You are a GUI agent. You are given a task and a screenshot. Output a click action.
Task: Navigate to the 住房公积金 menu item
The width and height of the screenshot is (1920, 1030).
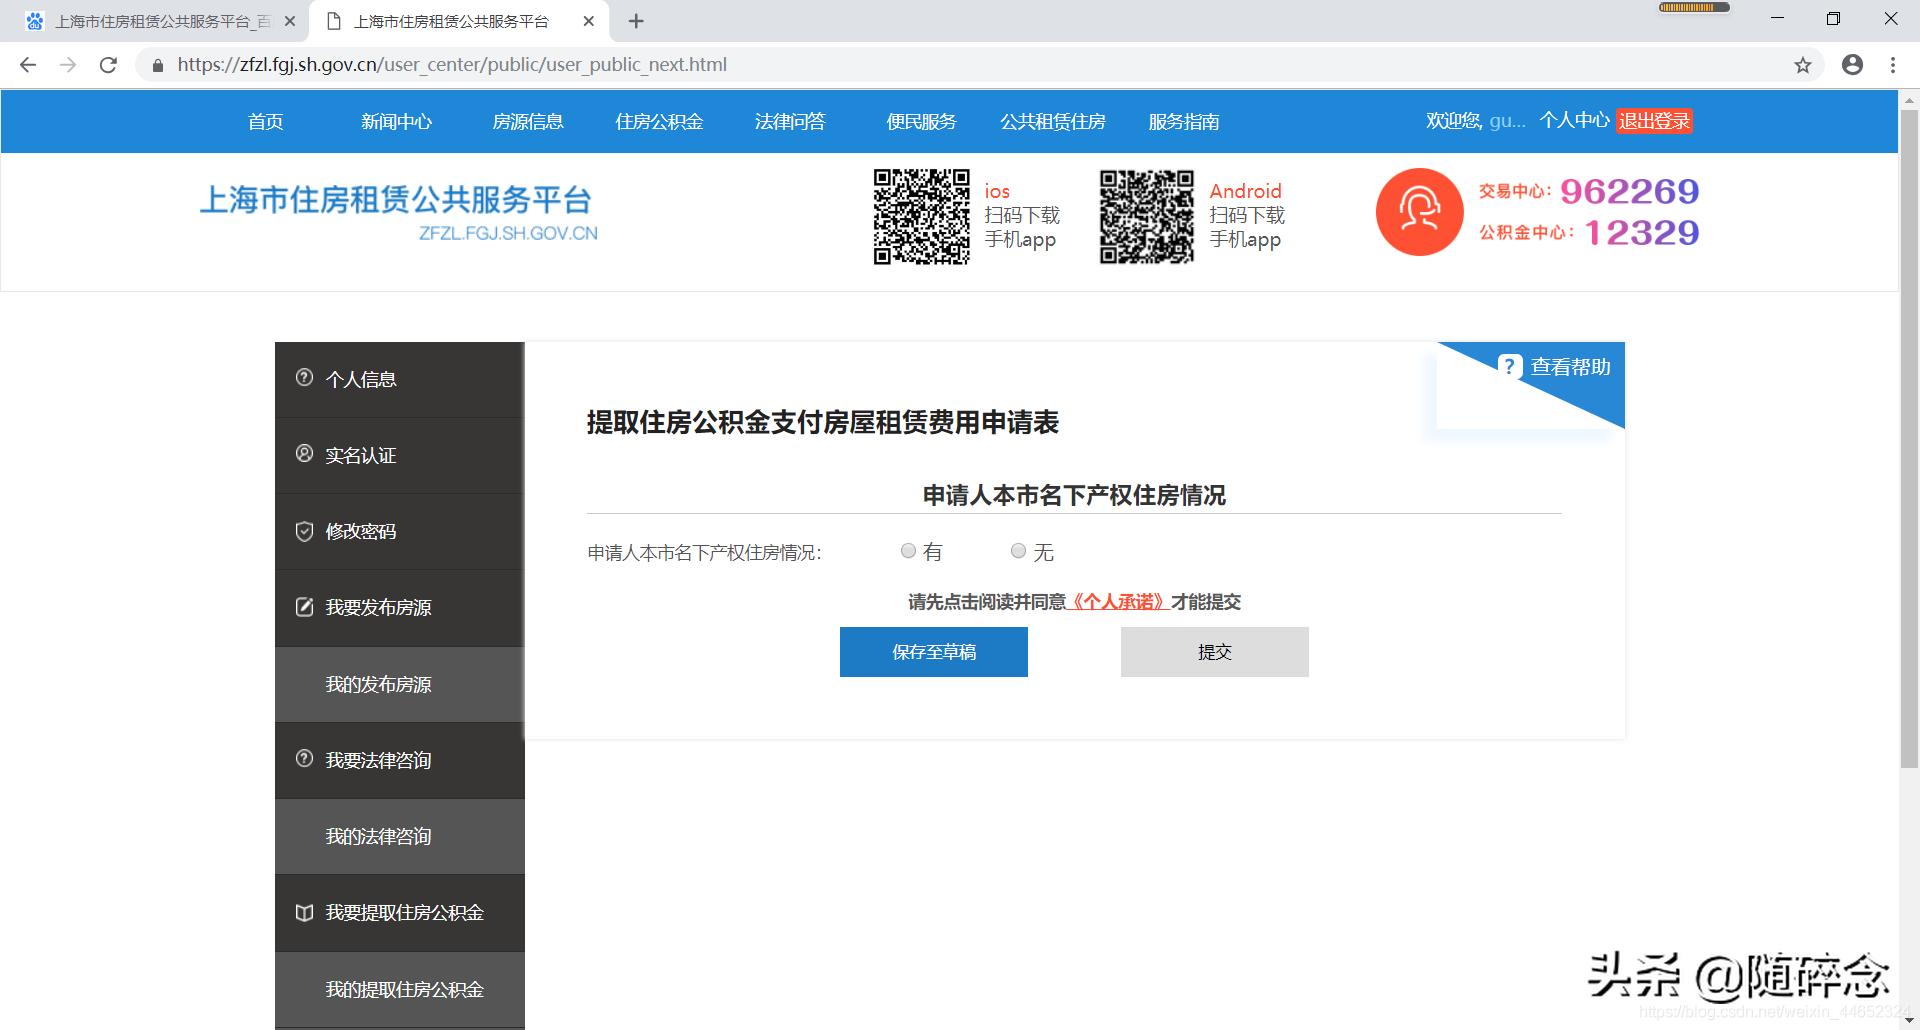(x=658, y=121)
